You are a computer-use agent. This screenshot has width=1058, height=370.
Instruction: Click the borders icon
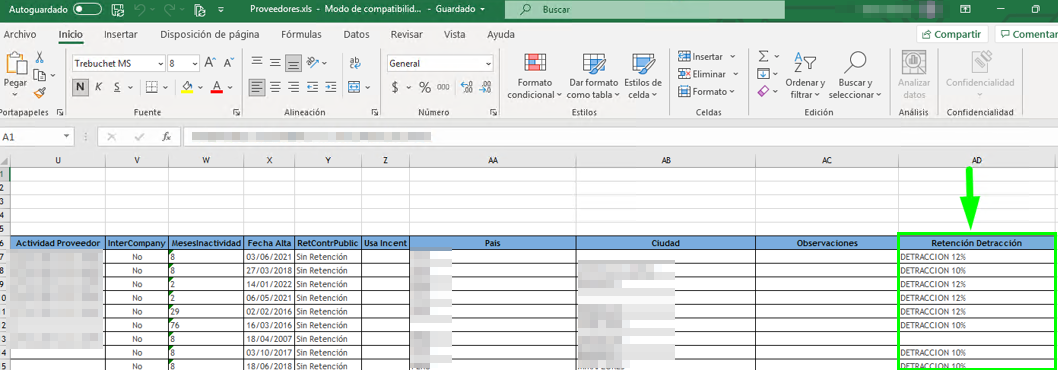151,87
